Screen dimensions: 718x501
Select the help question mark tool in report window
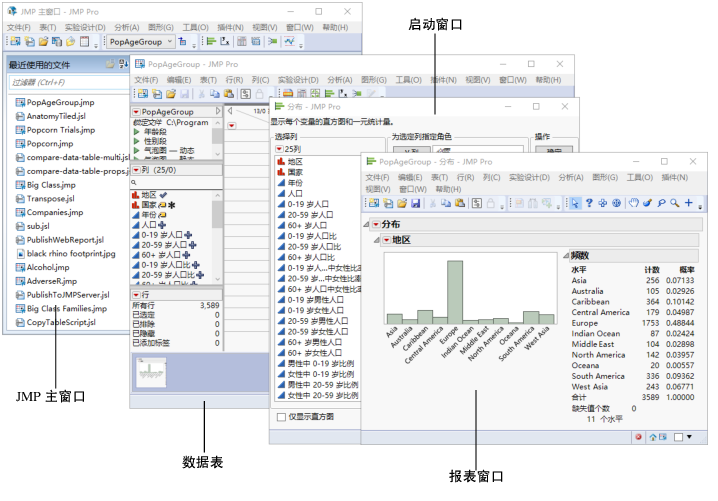point(589,203)
